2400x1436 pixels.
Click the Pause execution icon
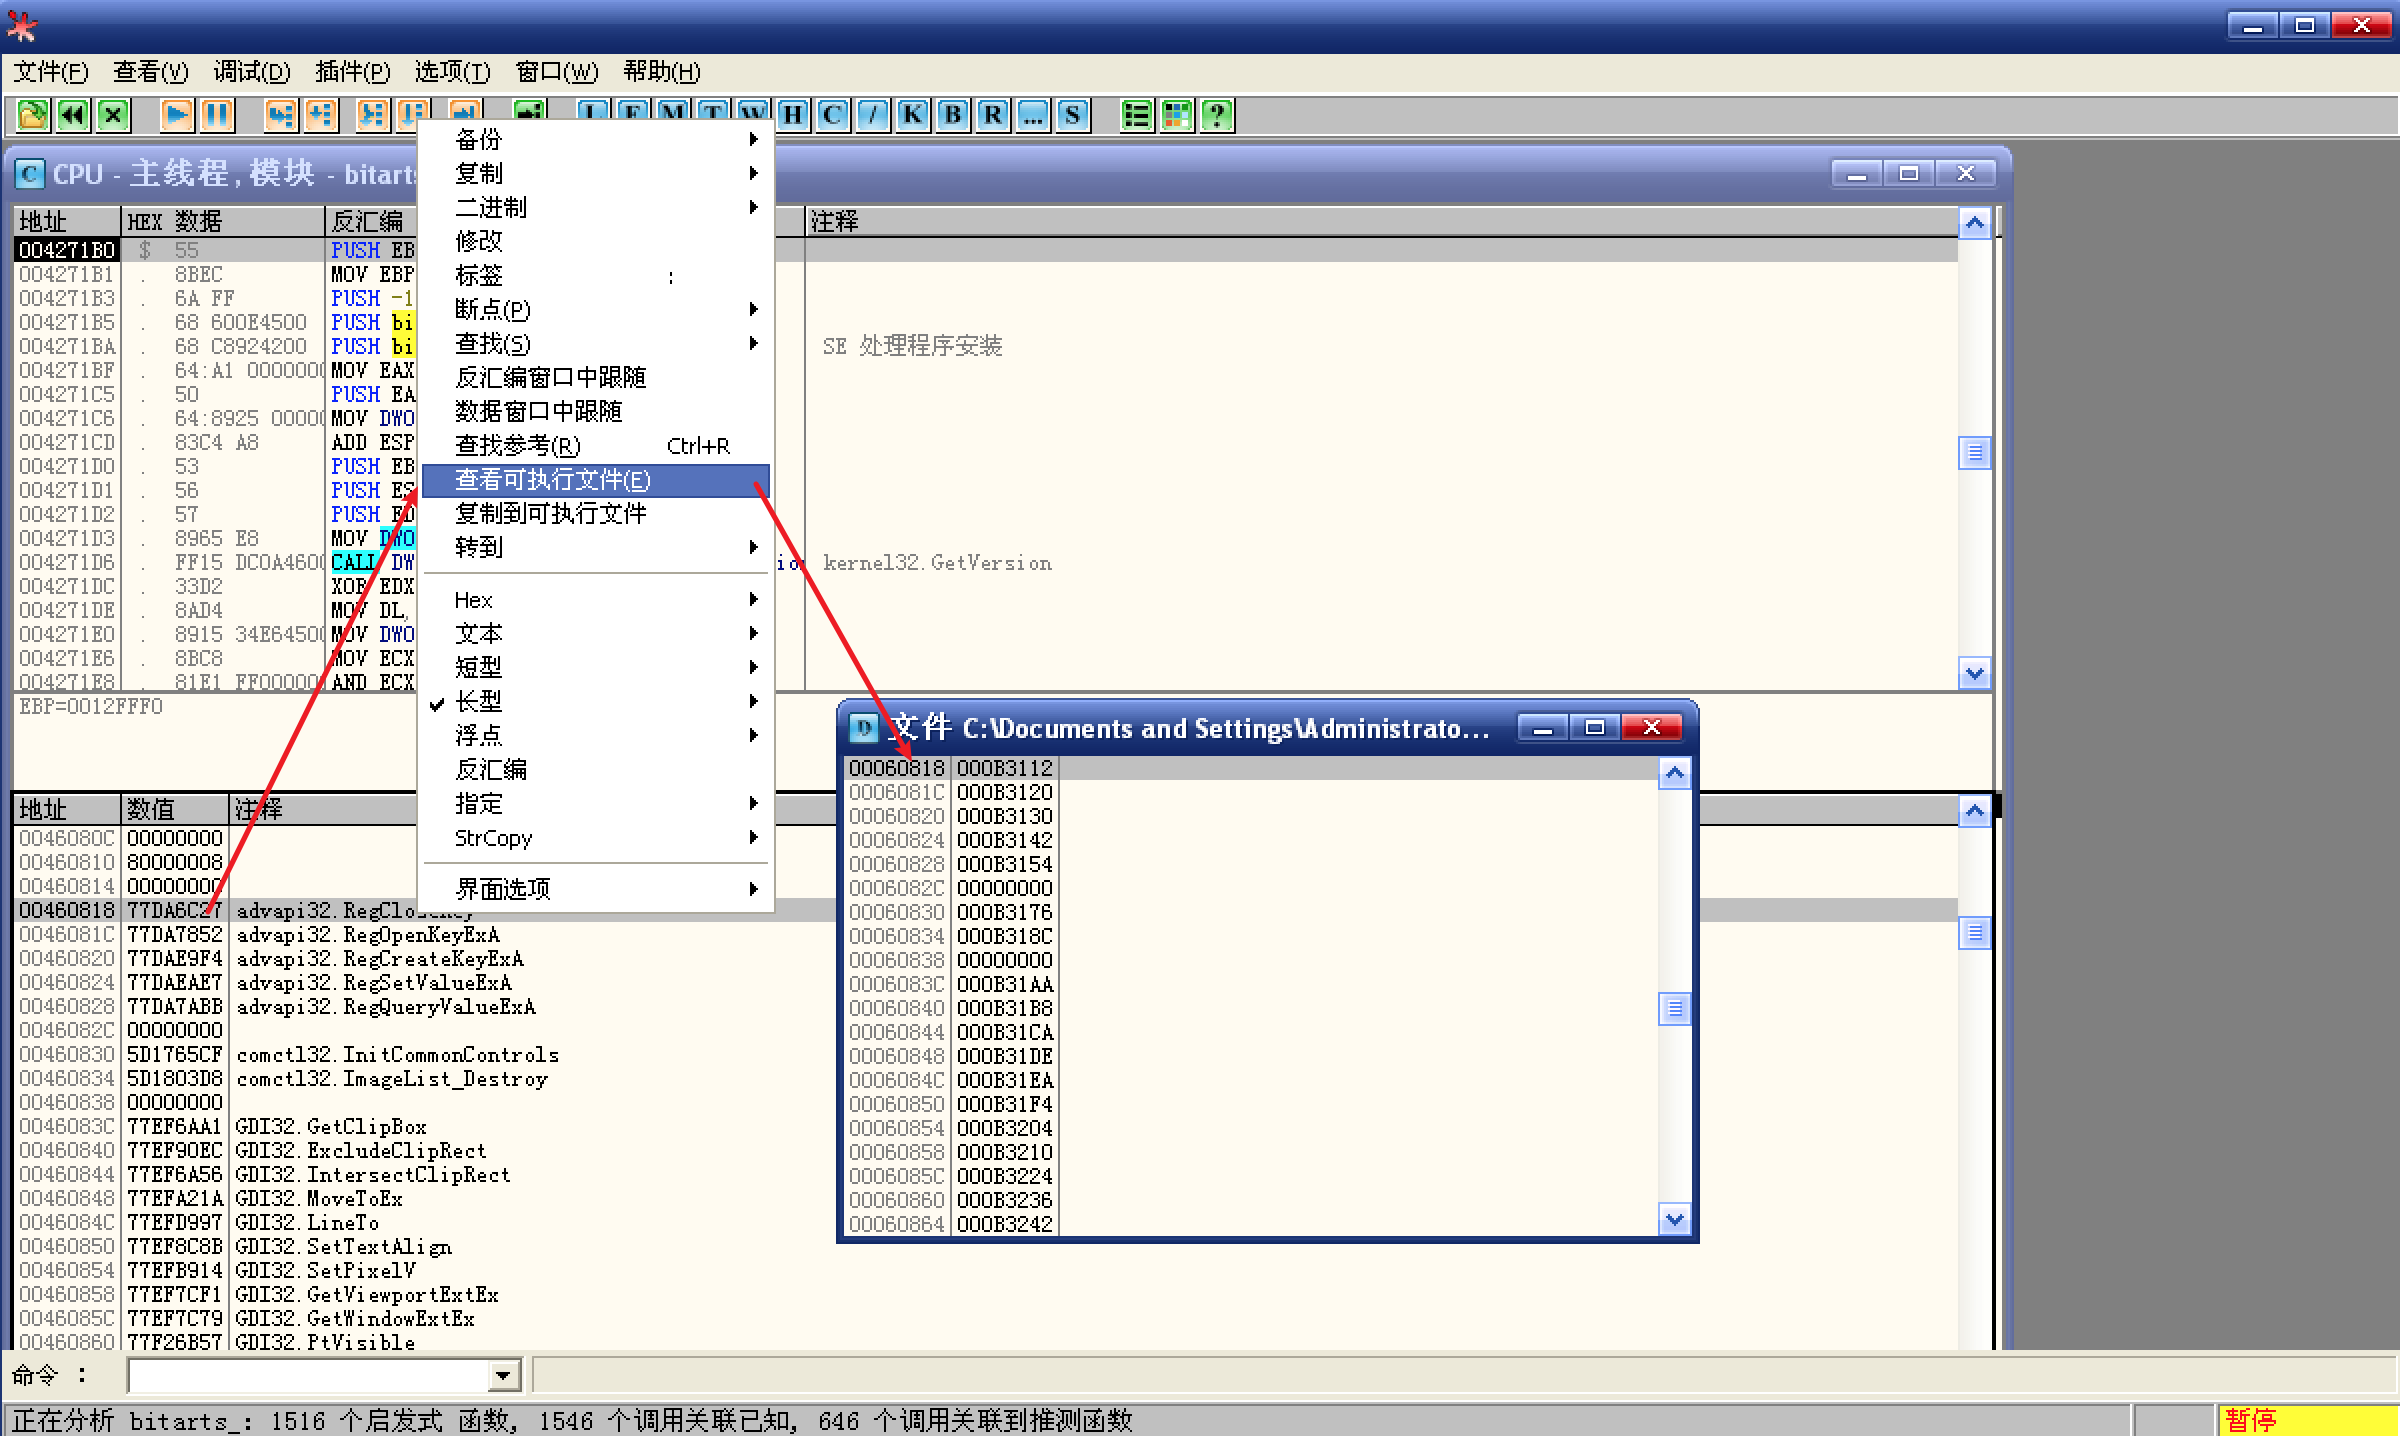click(x=217, y=115)
